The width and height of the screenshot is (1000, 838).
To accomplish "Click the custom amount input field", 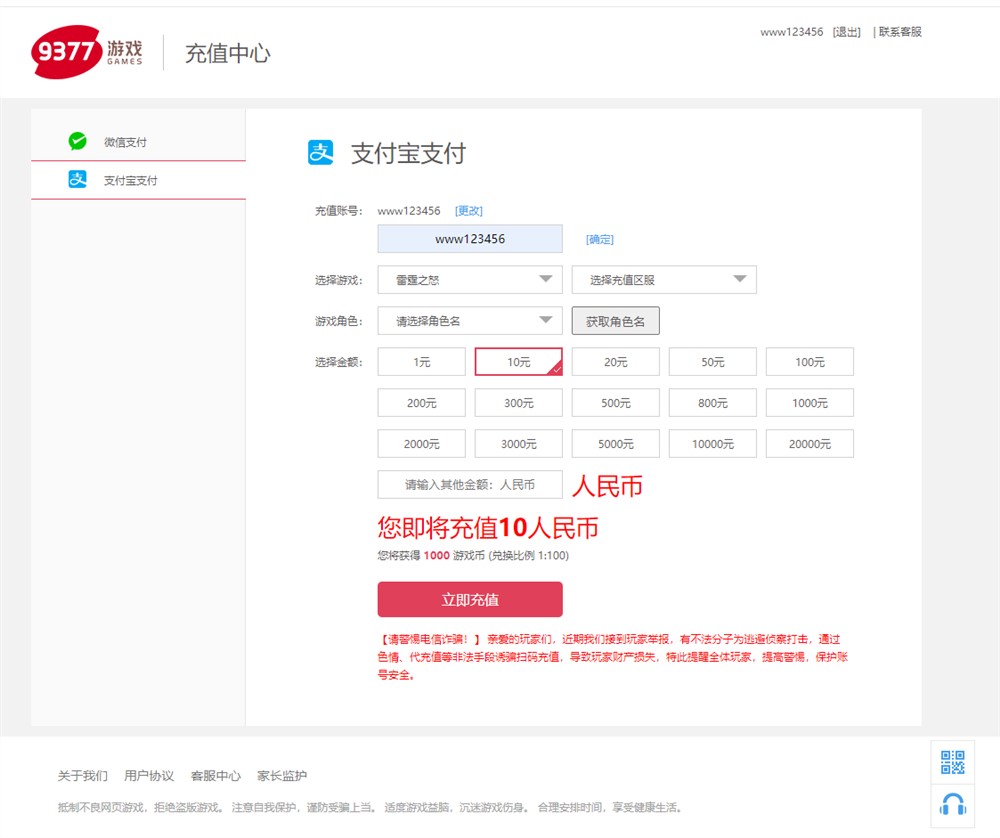I will click(x=470, y=484).
